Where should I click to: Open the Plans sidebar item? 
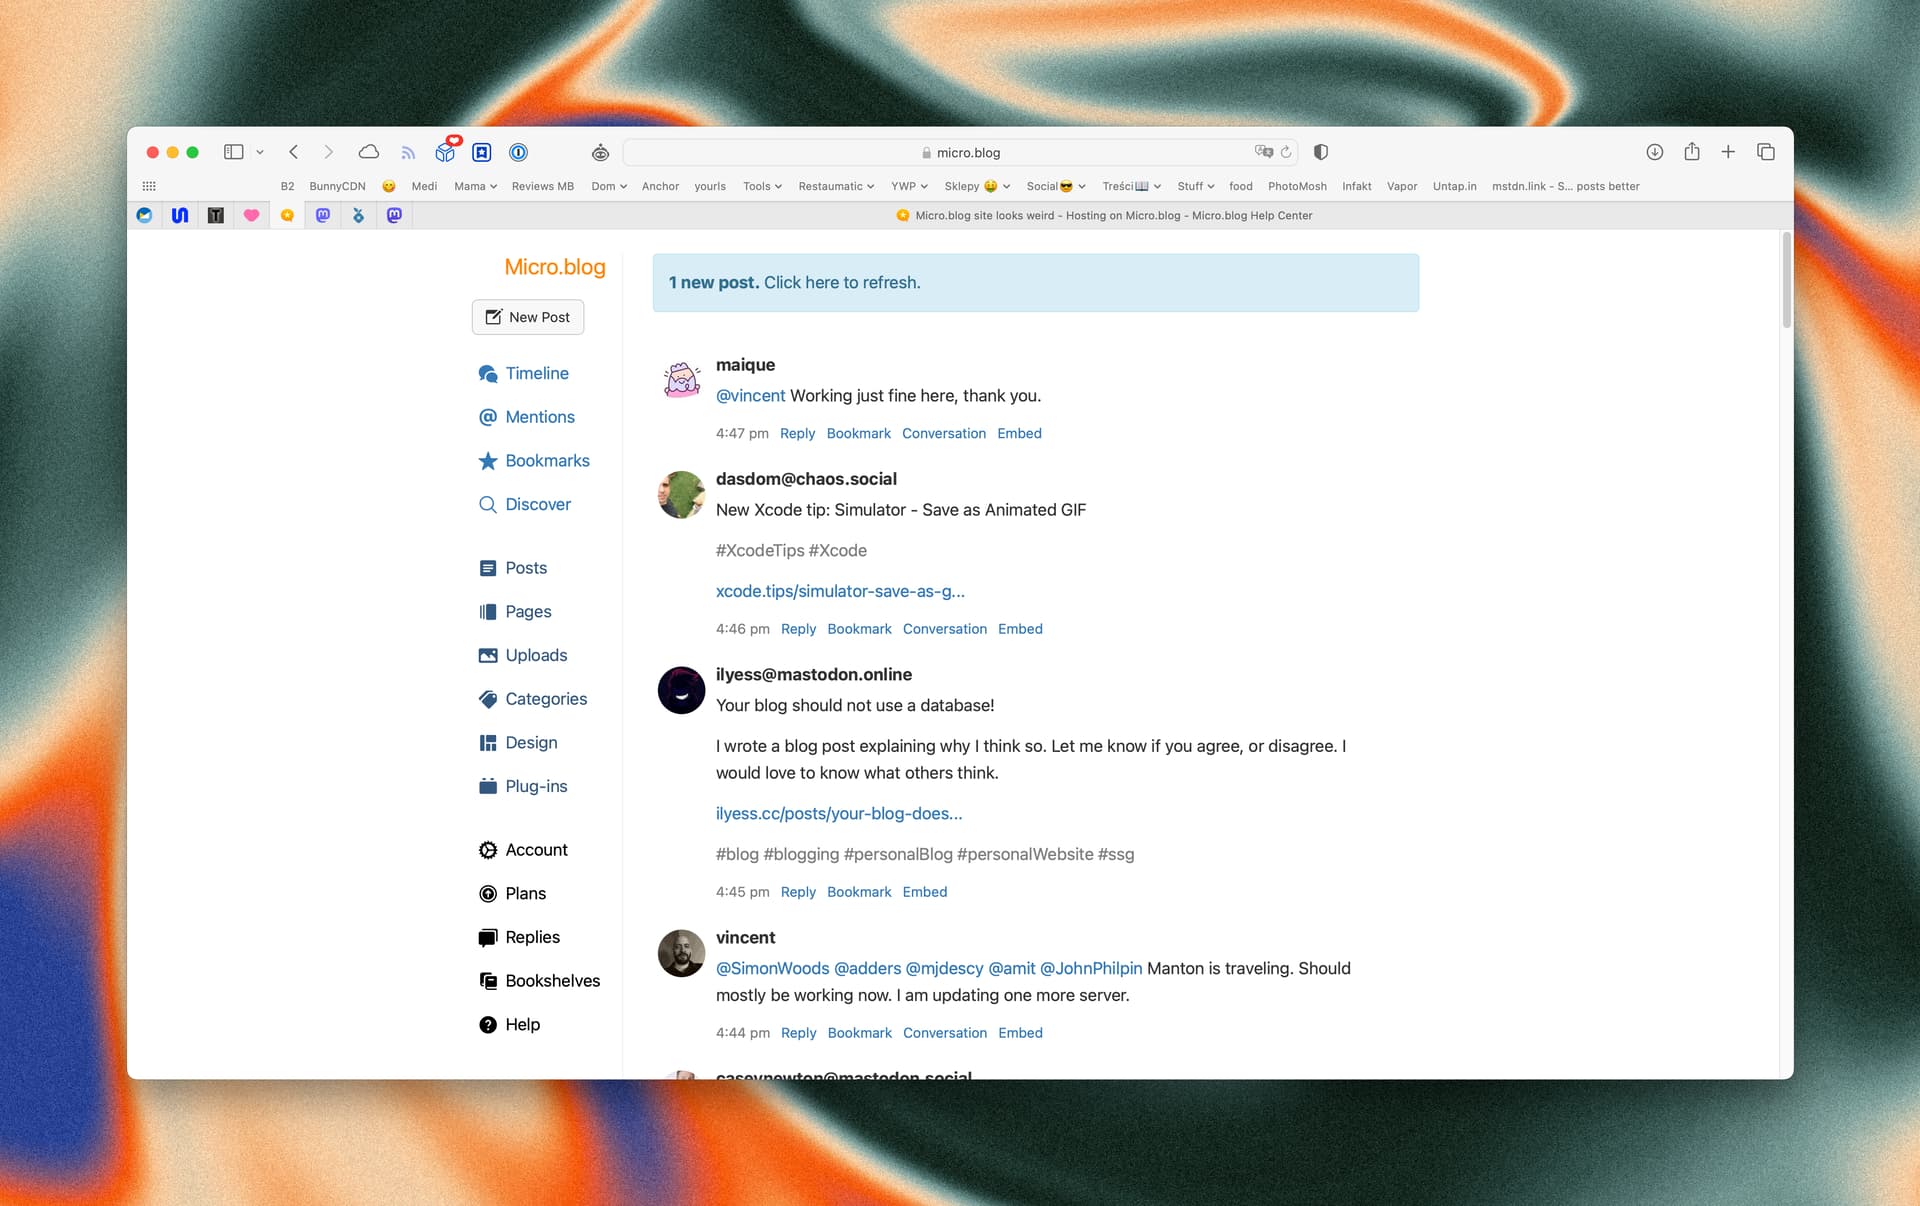coord(513,894)
